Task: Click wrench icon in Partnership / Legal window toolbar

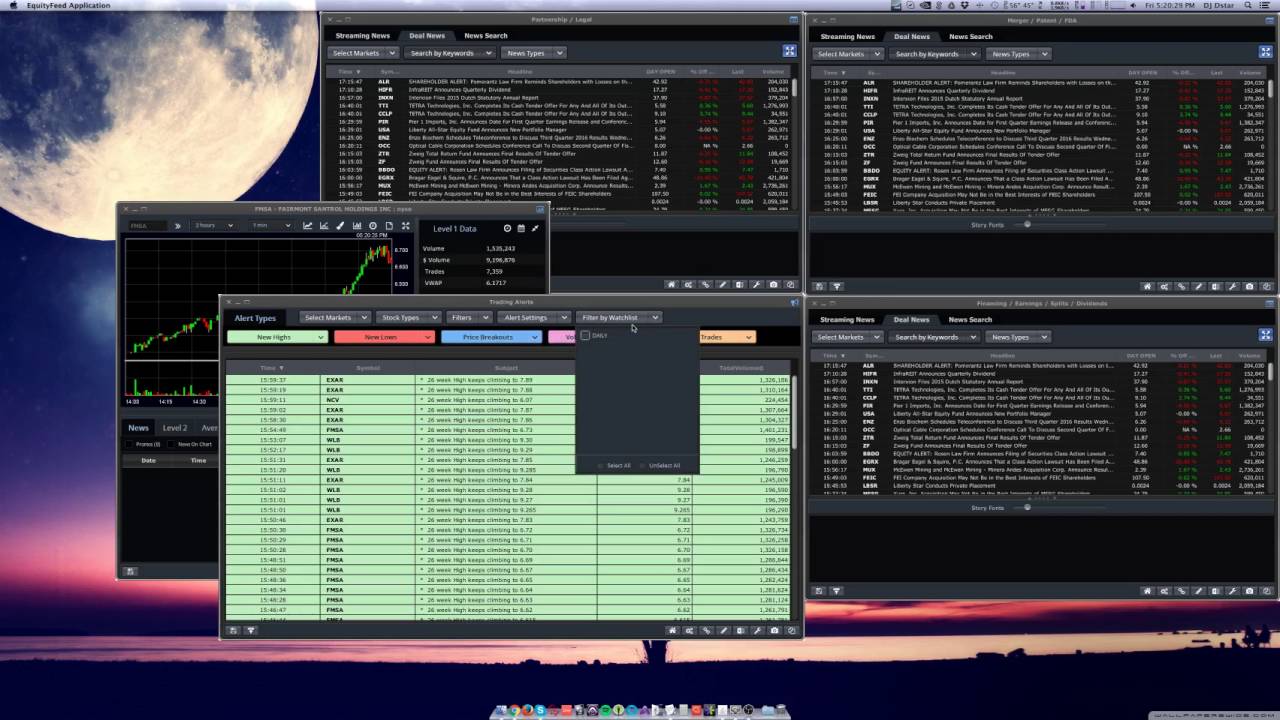Action: [x=757, y=284]
